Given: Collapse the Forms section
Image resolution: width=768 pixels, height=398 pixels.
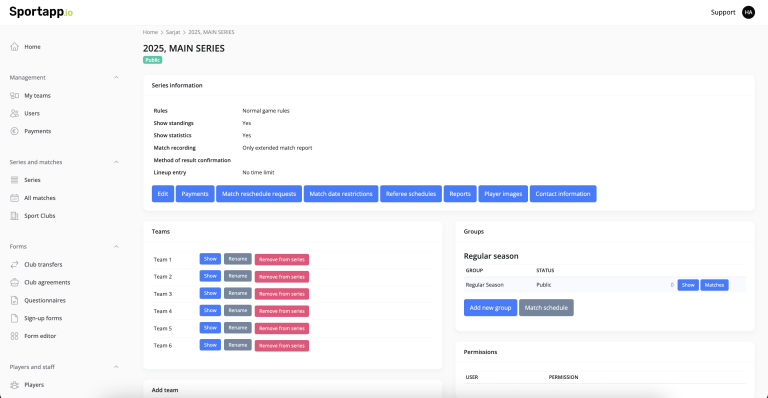Looking at the screenshot, I should 116,247.
